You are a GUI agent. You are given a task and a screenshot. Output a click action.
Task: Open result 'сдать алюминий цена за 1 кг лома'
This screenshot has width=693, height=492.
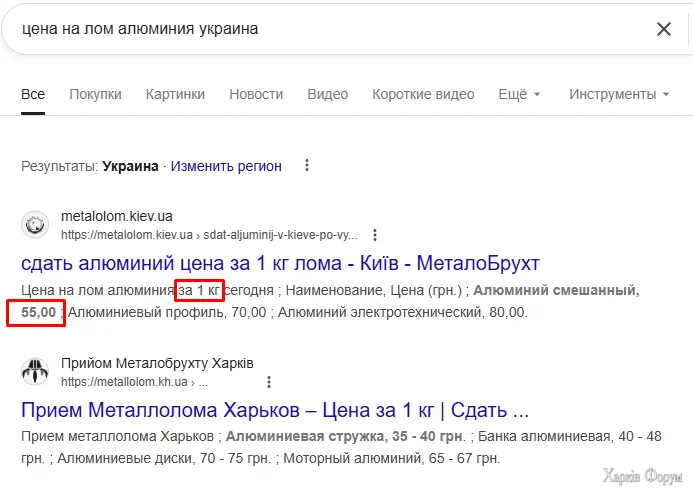tap(280, 264)
